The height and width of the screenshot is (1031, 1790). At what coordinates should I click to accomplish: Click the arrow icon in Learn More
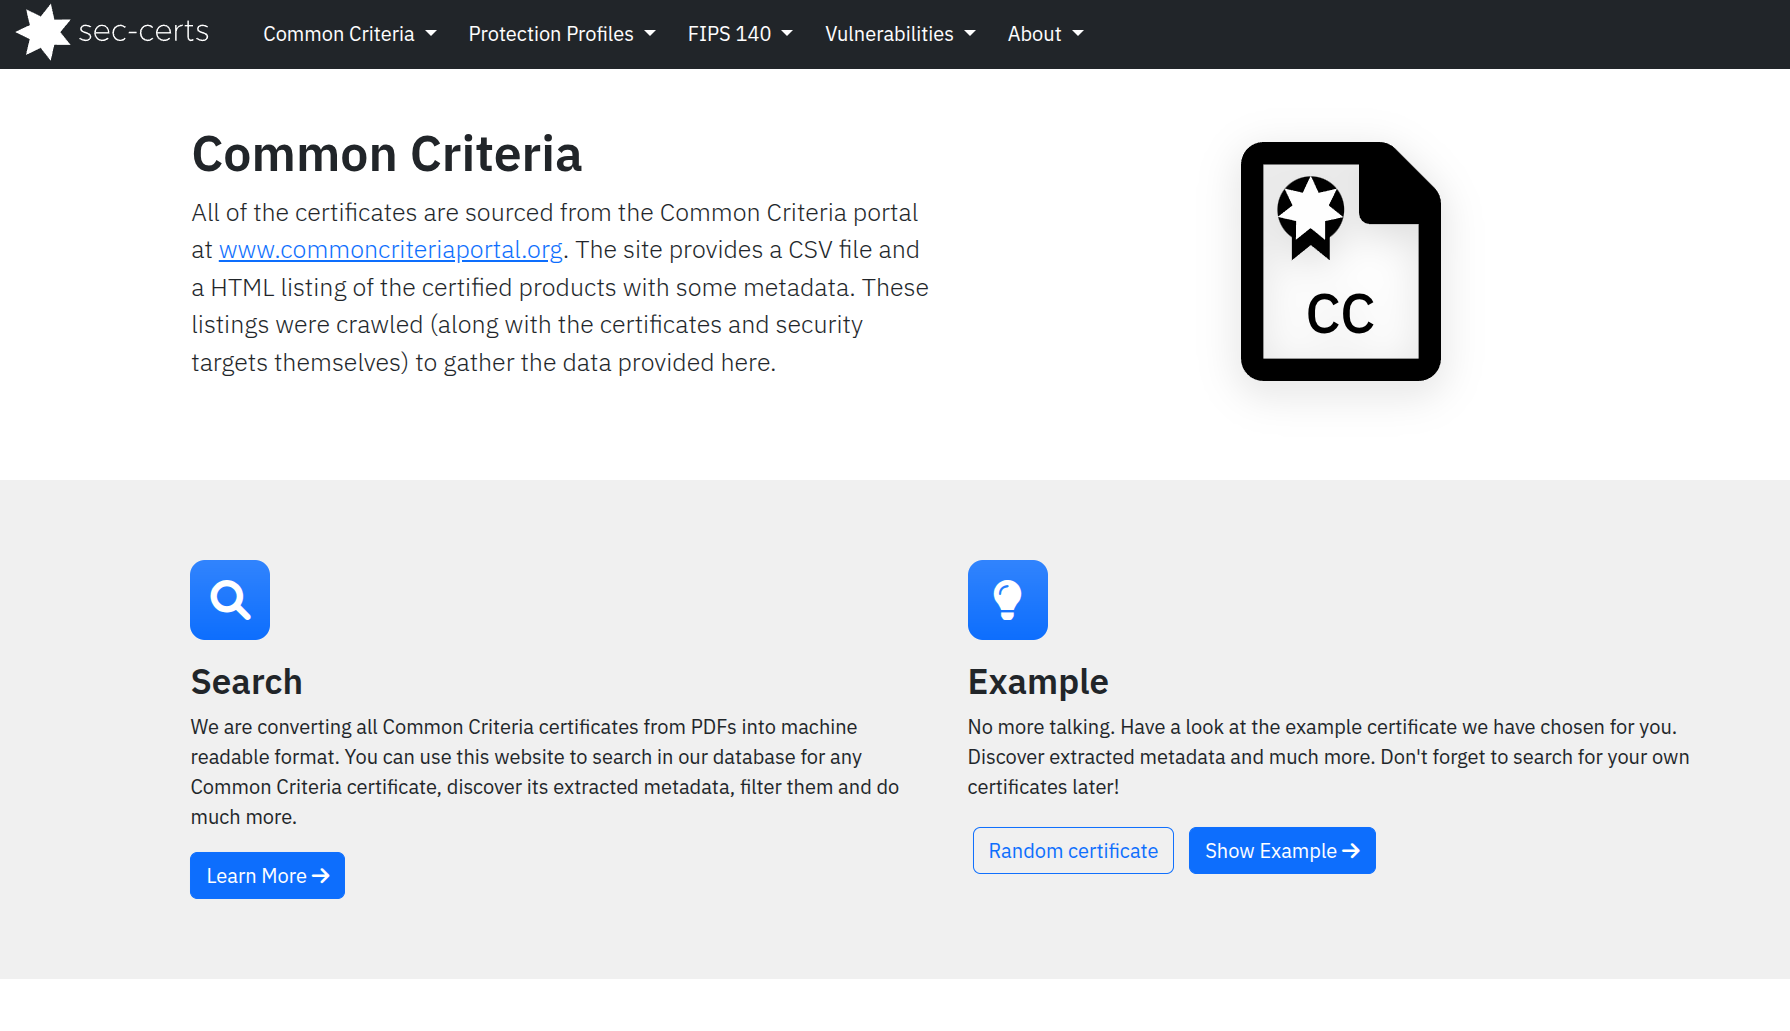[321, 876]
